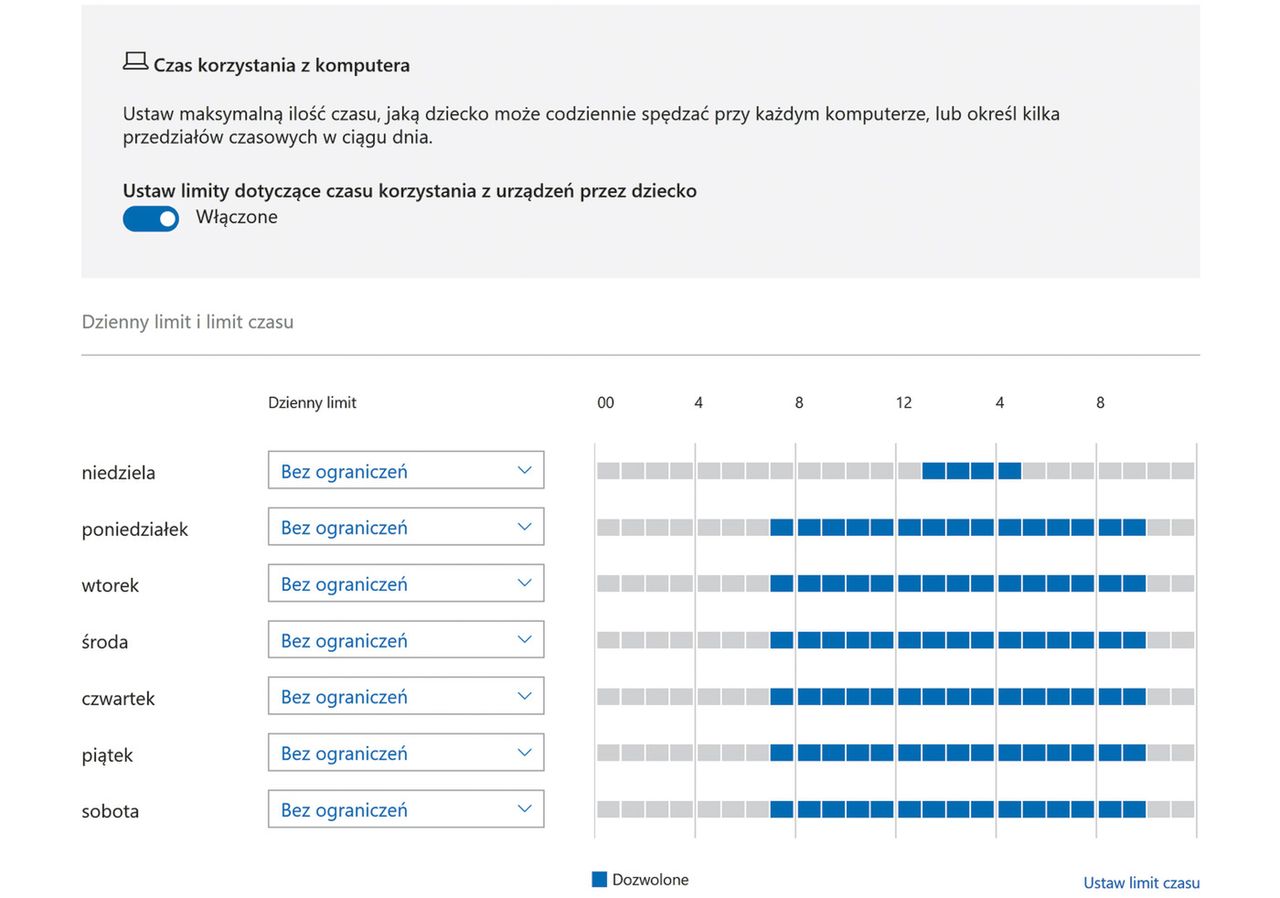Choose a limit in the czwartek dropdown
The image size is (1280, 898).
(406, 696)
